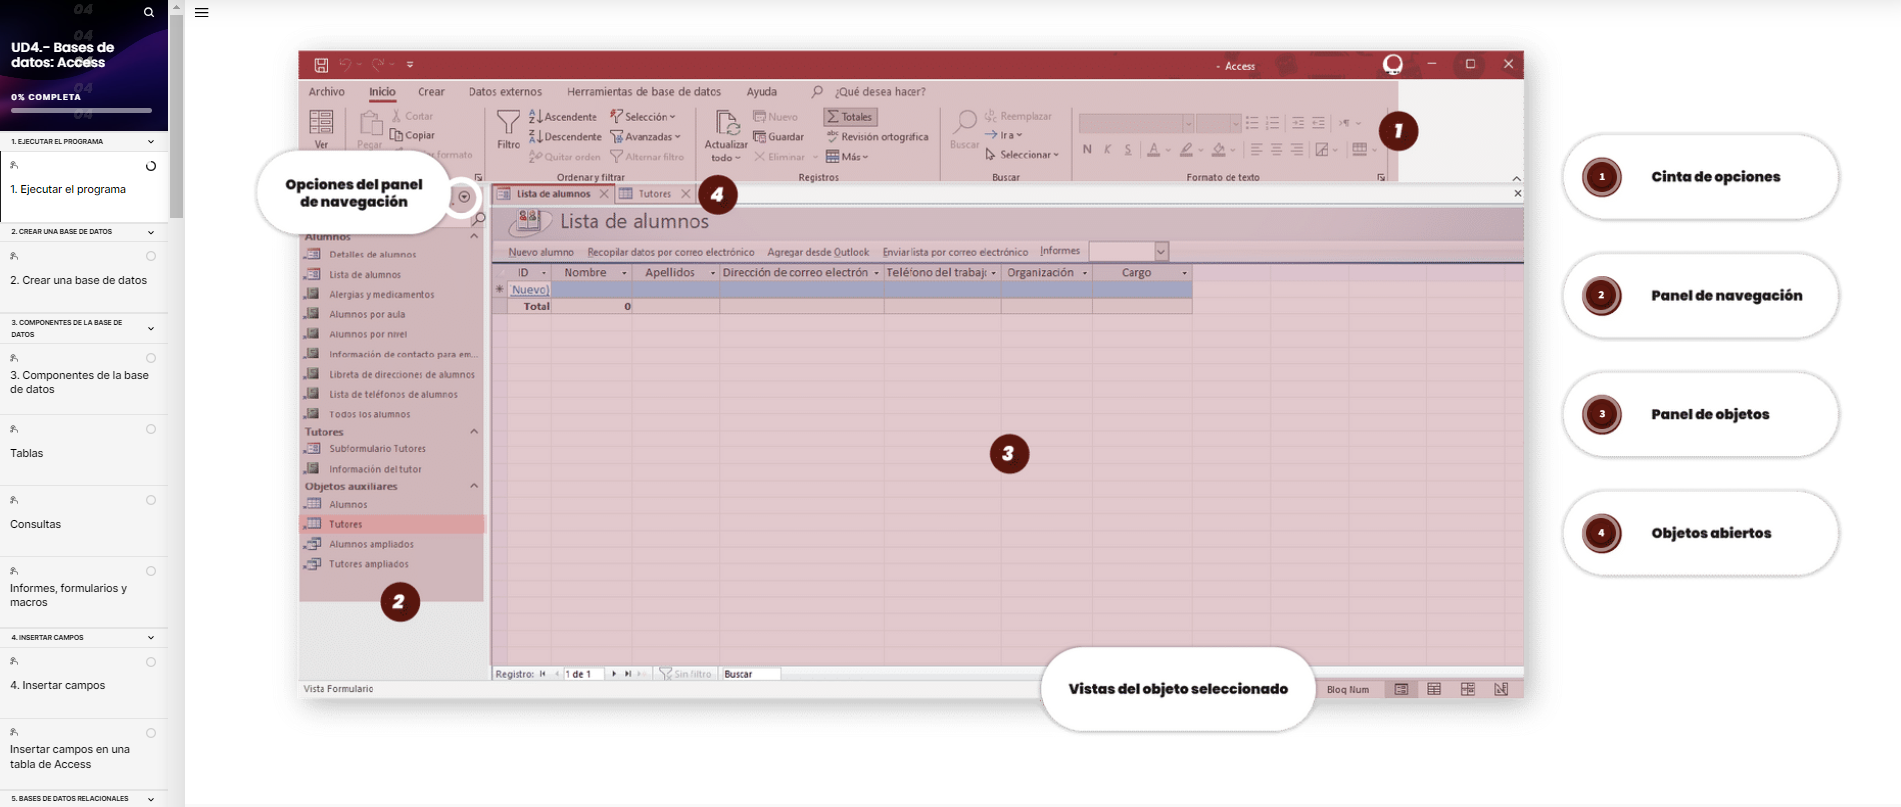Toggle Alternar filtro
The width and height of the screenshot is (1901, 807).
point(647,157)
